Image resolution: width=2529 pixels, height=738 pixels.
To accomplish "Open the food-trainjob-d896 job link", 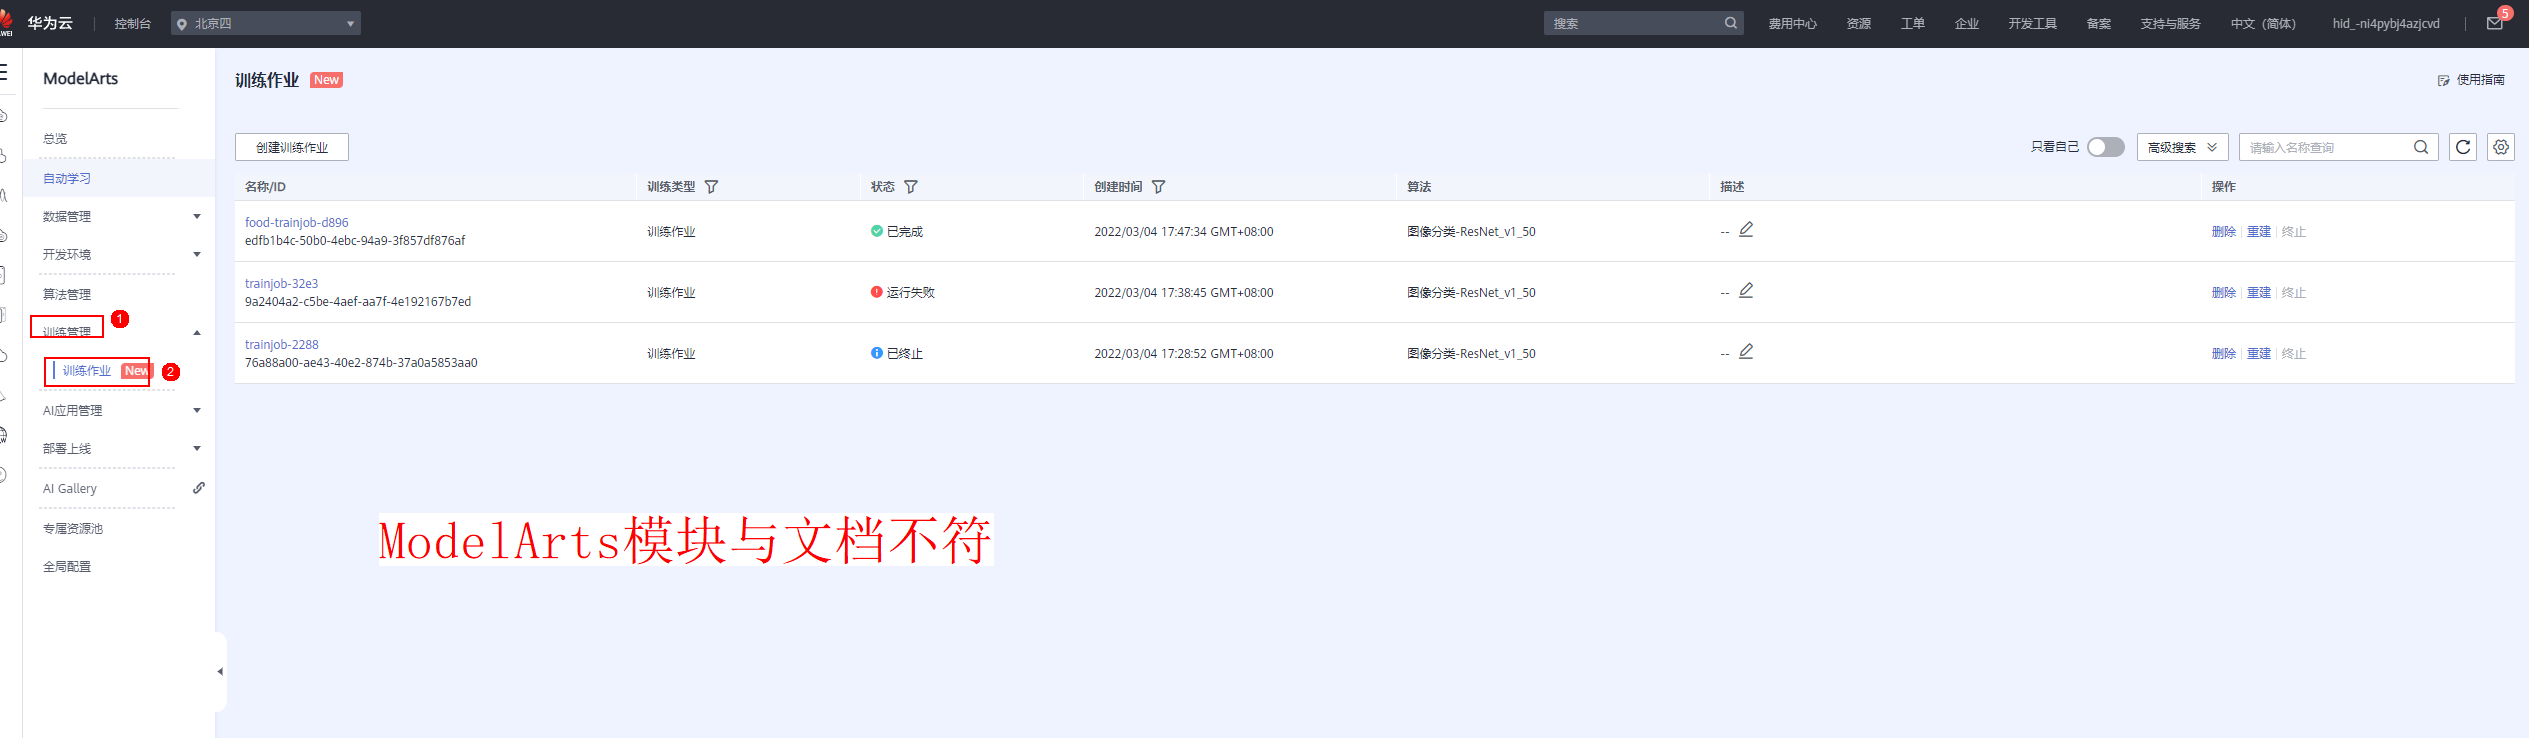I will pos(297,222).
